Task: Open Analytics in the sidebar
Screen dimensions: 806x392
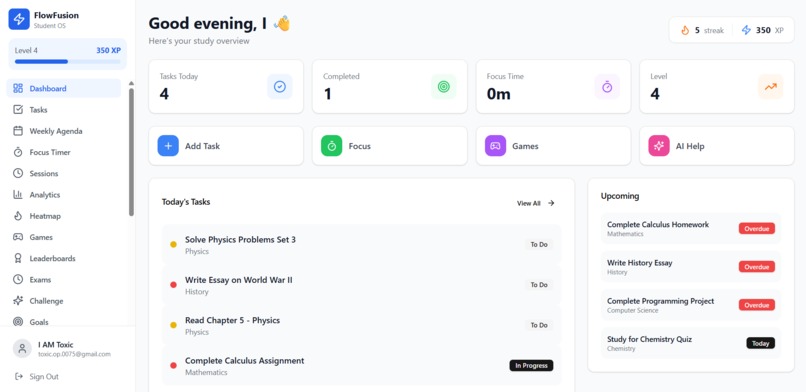Action: click(x=64, y=195)
